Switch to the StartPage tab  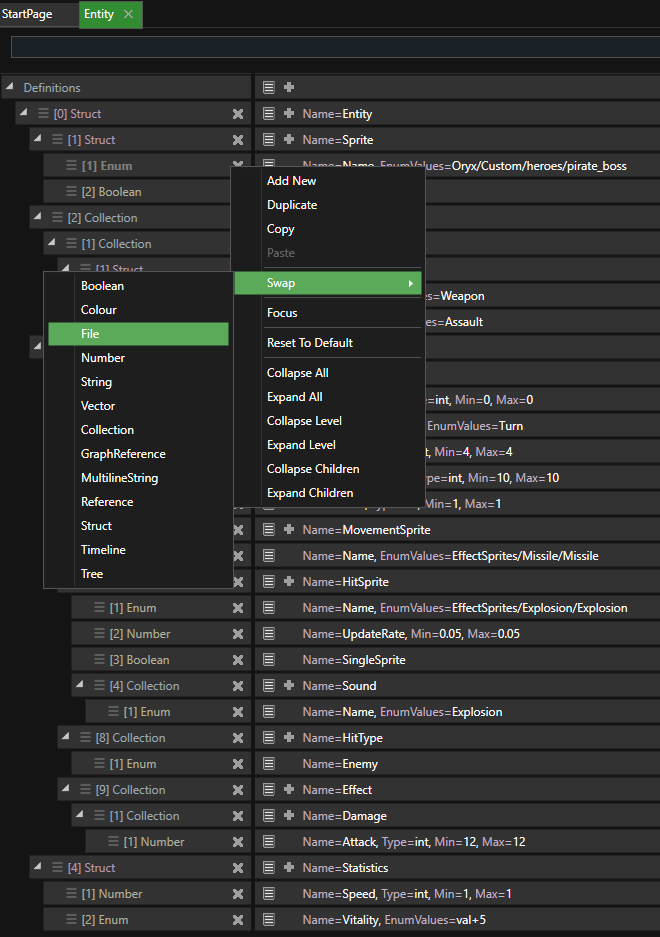click(27, 14)
